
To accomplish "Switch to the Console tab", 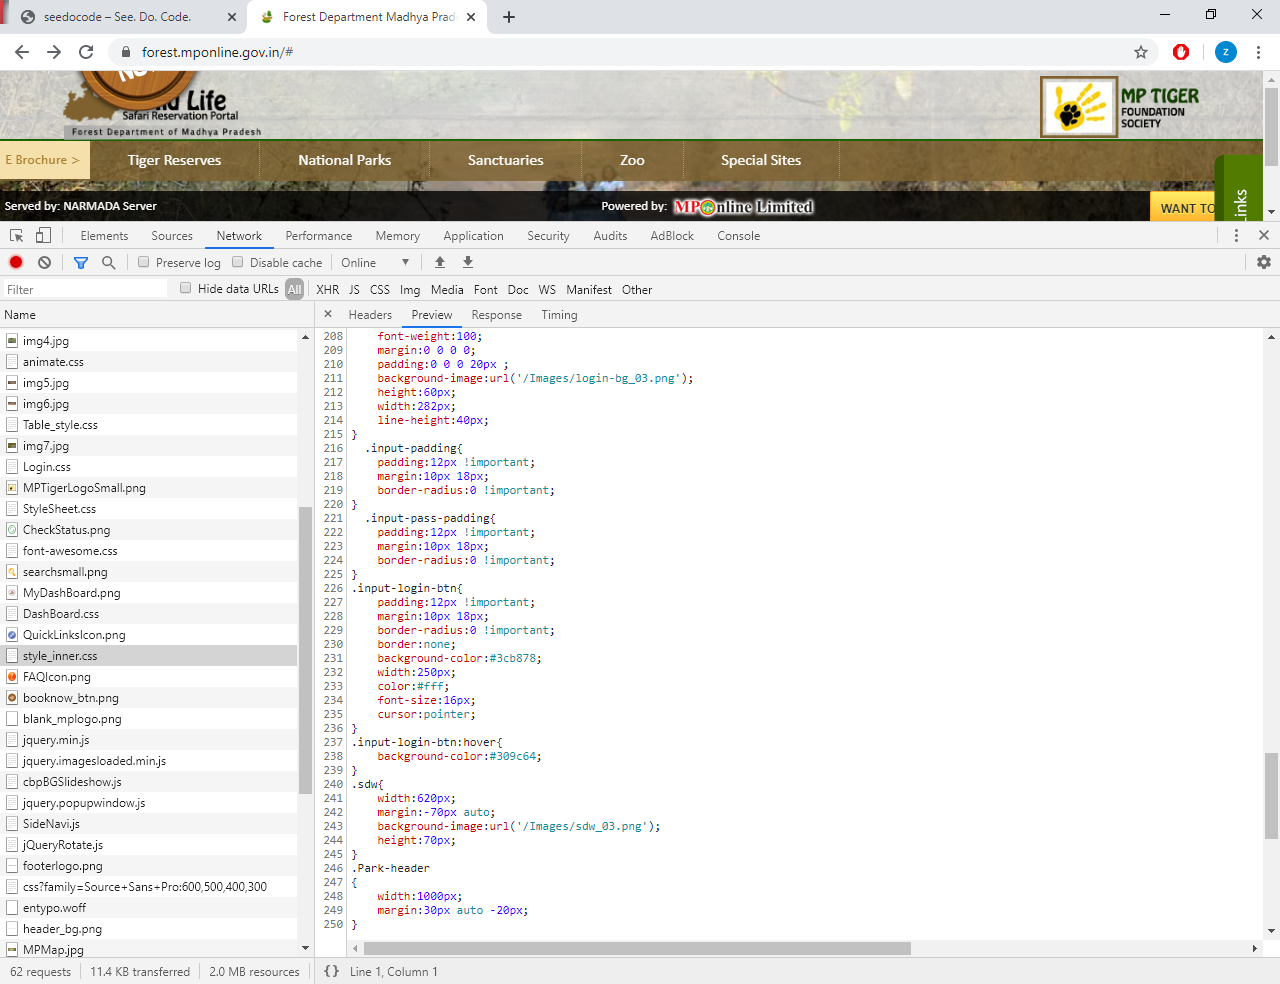I will (739, 236).
